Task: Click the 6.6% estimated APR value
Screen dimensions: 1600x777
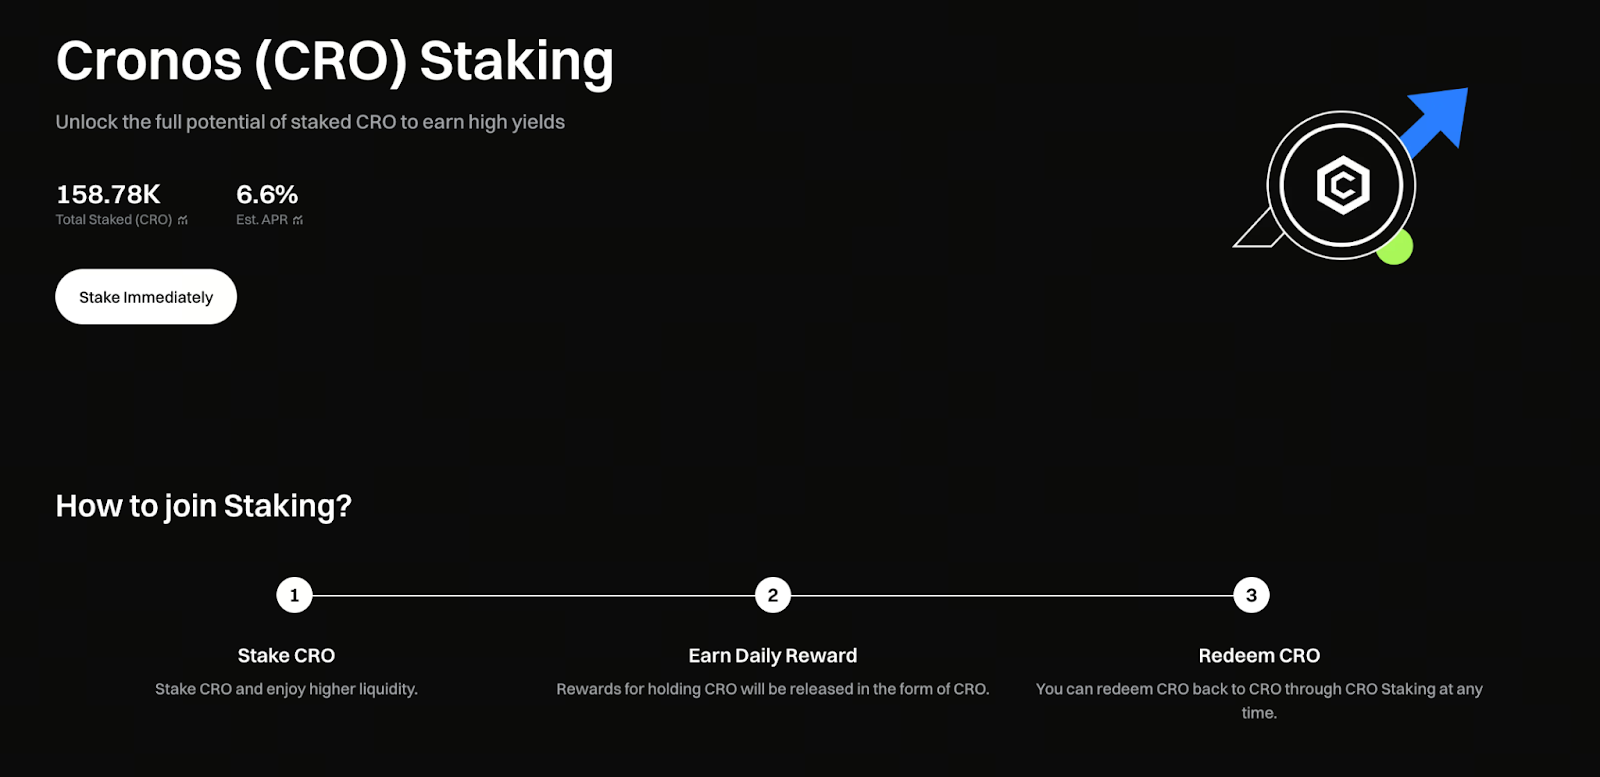Action: click(267, 194)
